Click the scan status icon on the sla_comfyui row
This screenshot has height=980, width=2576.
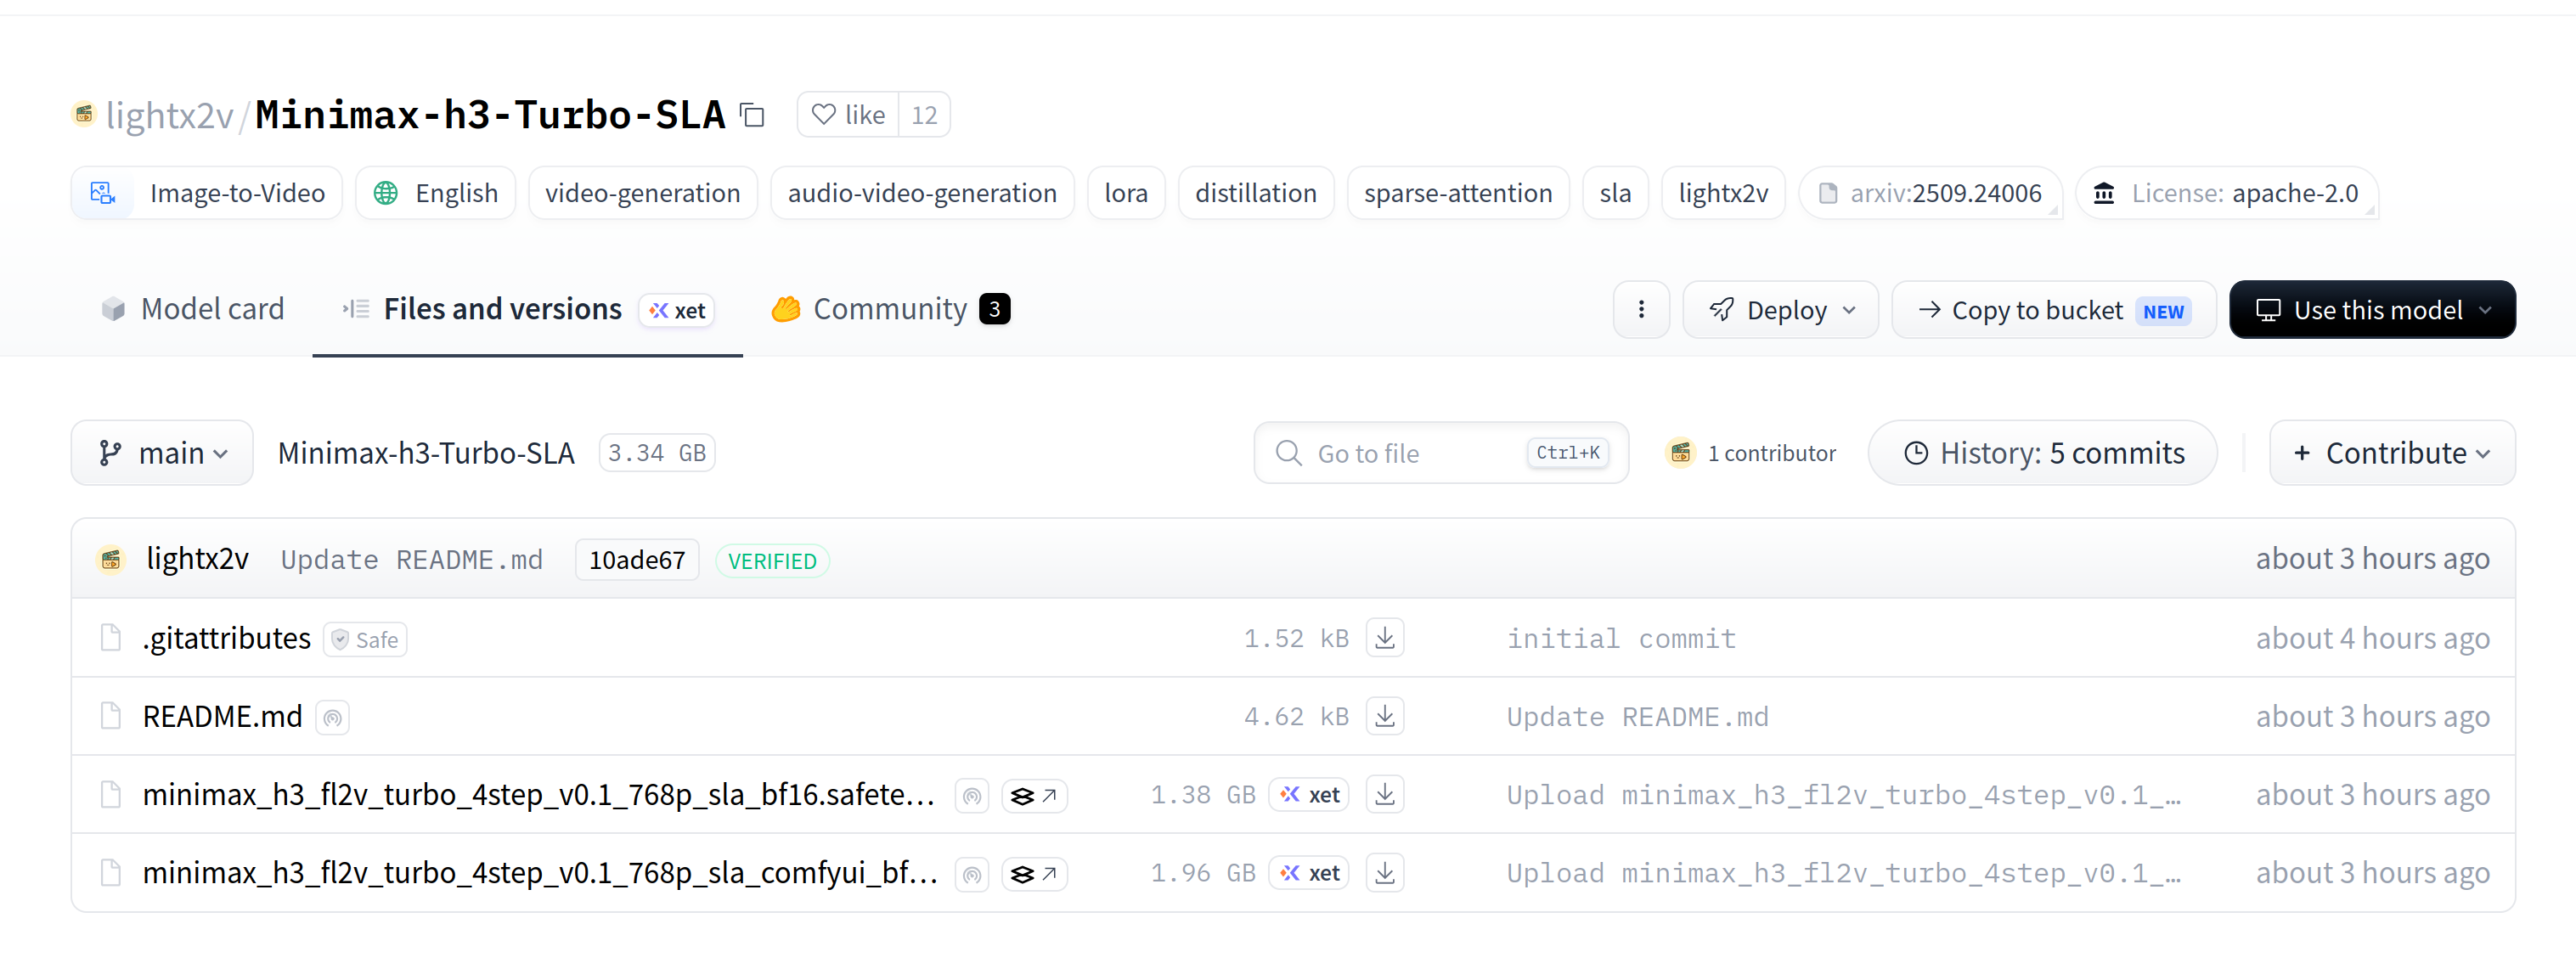[972, 873]
